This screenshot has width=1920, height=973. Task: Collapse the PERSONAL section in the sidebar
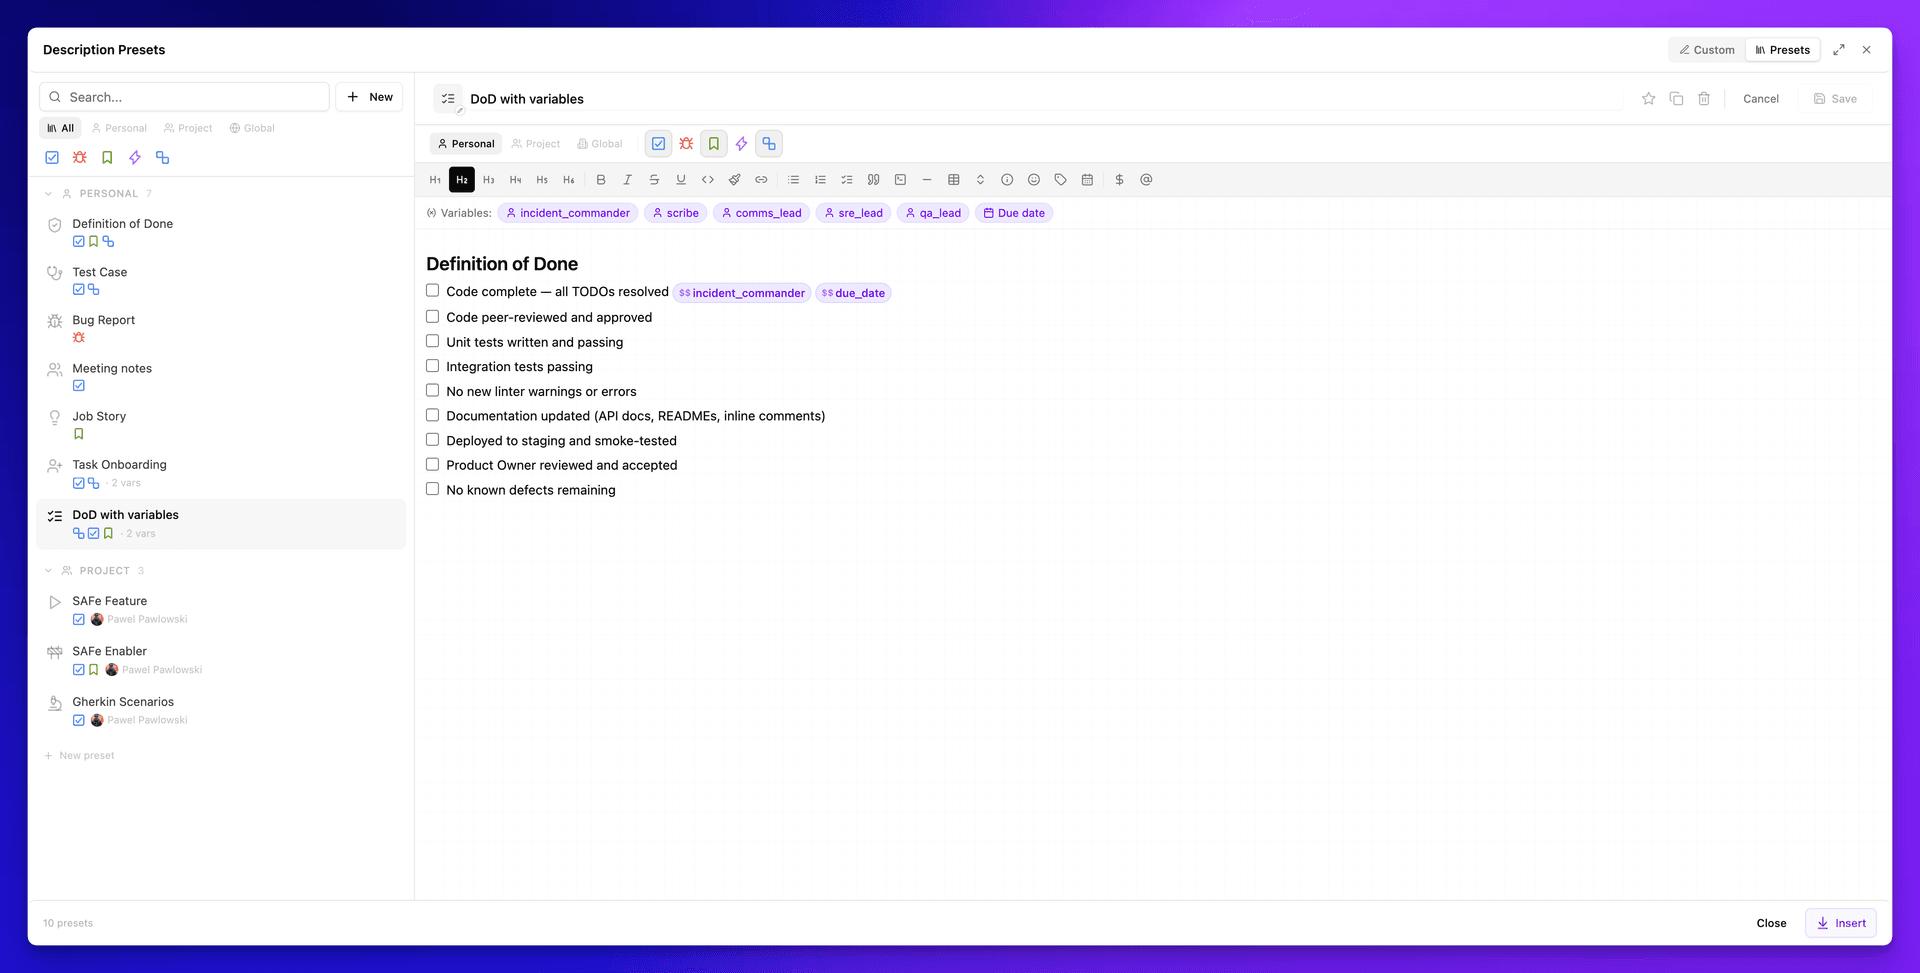pyautogui.click(x=47, y=193)
